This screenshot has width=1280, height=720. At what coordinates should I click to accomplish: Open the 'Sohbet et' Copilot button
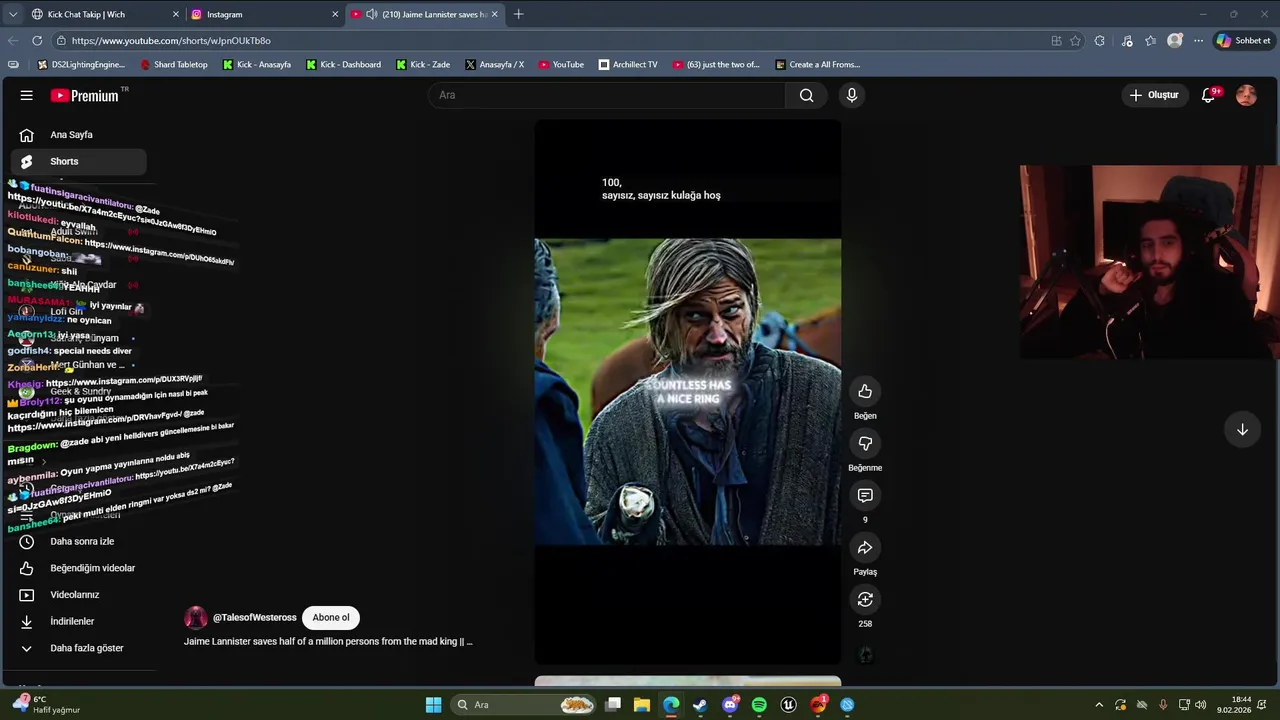(x=1243, y=41)
